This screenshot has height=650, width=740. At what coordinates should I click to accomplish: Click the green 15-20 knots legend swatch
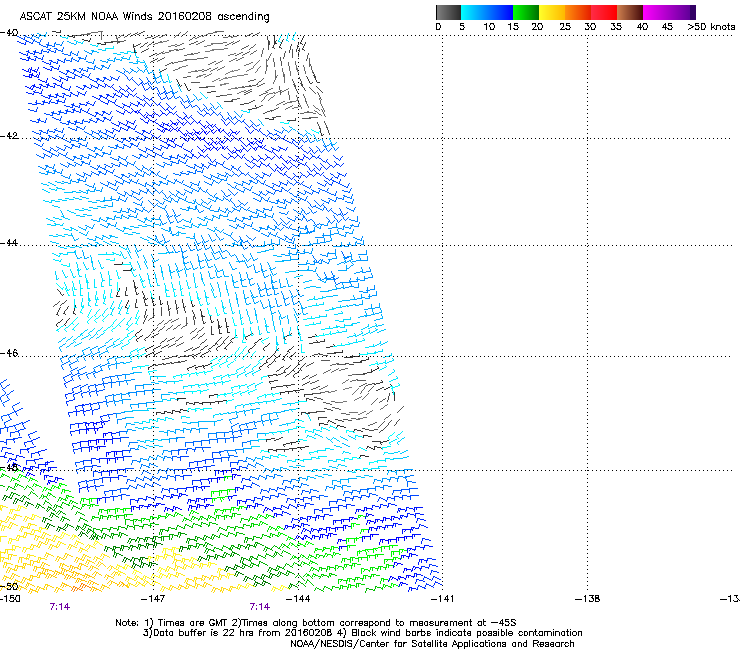point(526,12)
